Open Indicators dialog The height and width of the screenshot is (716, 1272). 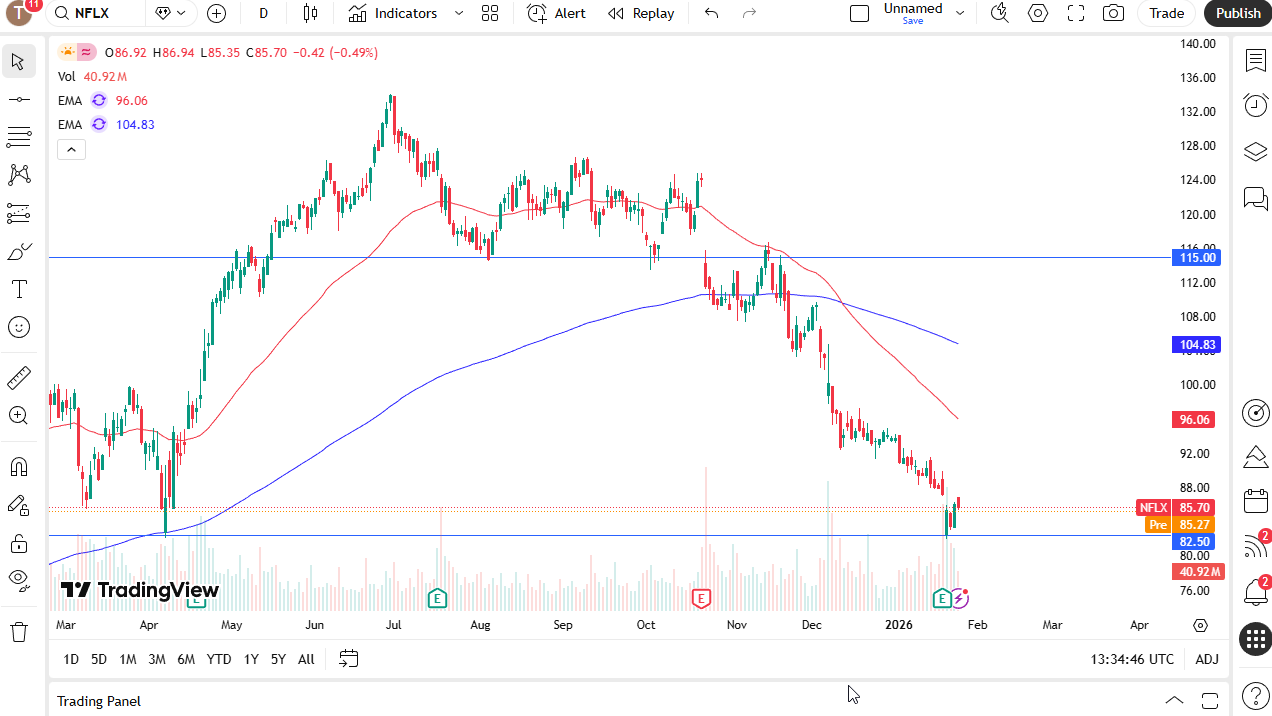point(393,13)
